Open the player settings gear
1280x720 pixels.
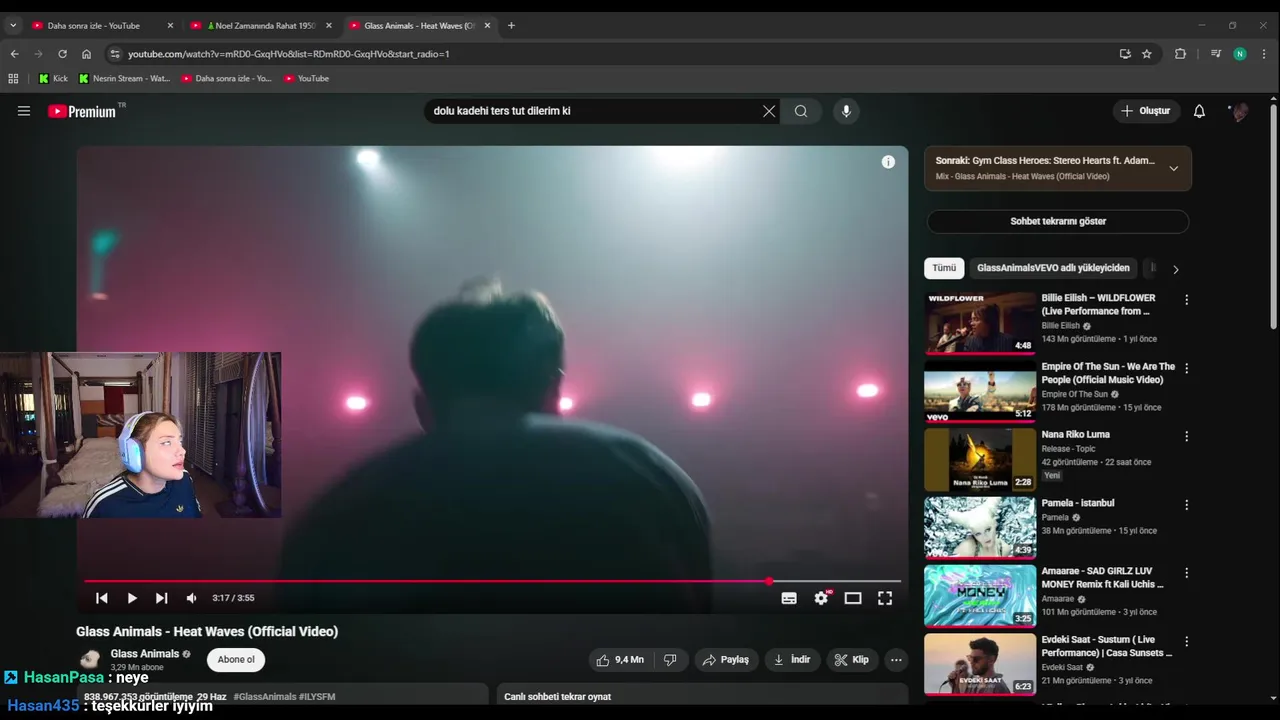click(821, 598)
